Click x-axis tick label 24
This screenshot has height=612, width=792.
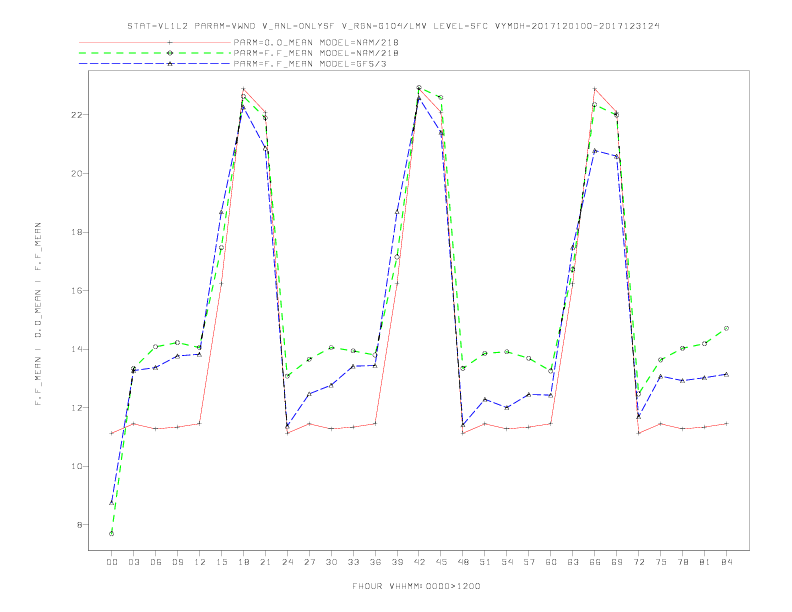[x=287, y=562]
